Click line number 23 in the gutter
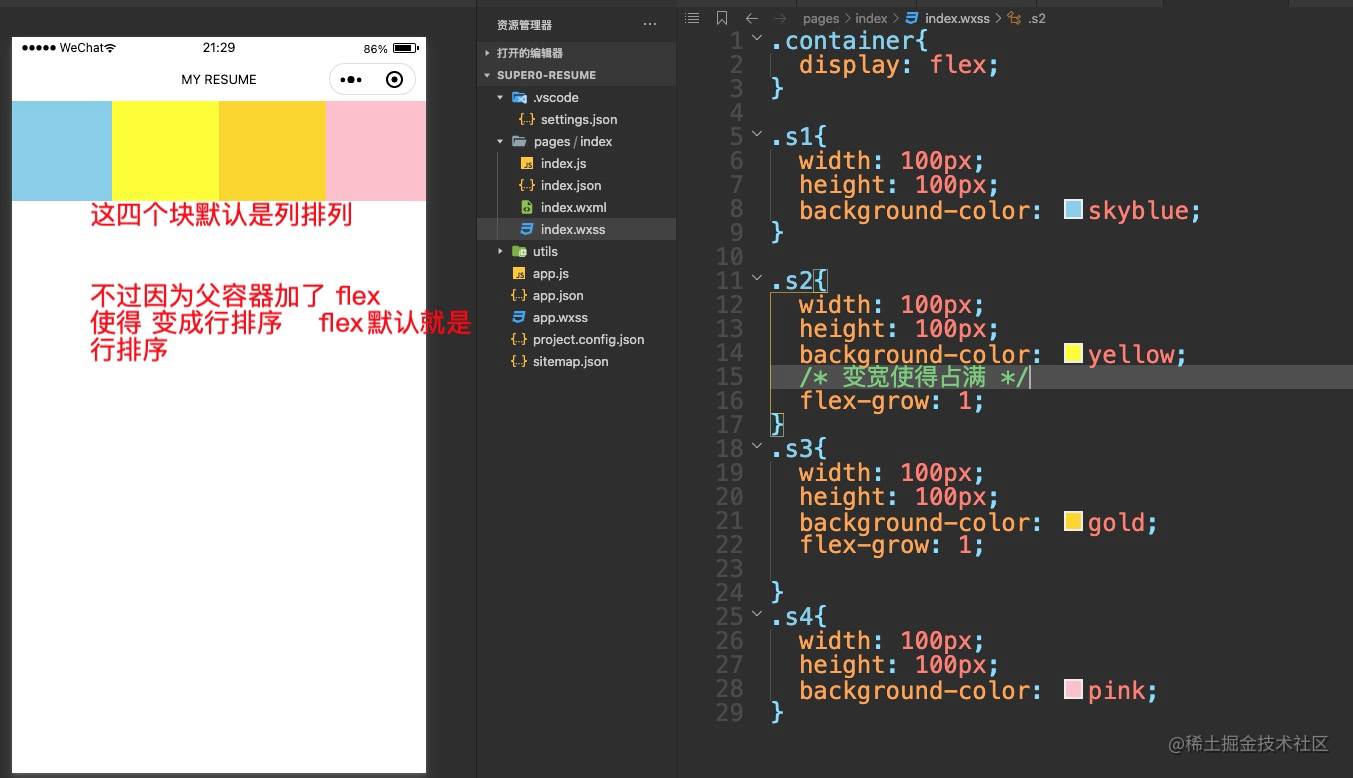Viewport: 1353px width, 778px height. click(x=730, y=569)
